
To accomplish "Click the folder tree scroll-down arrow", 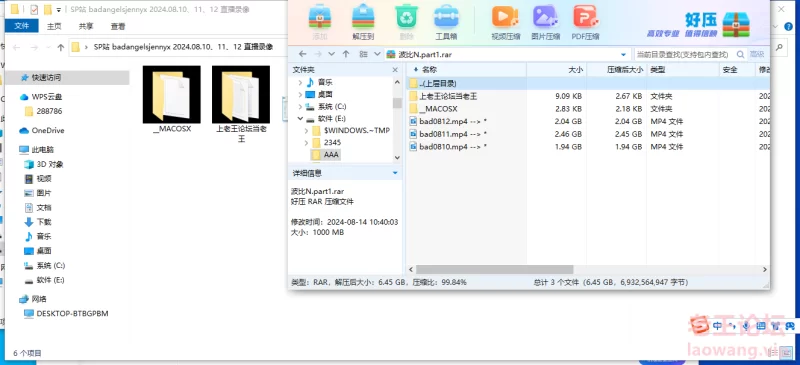I will pyautogui.click(x=397, y=158).
